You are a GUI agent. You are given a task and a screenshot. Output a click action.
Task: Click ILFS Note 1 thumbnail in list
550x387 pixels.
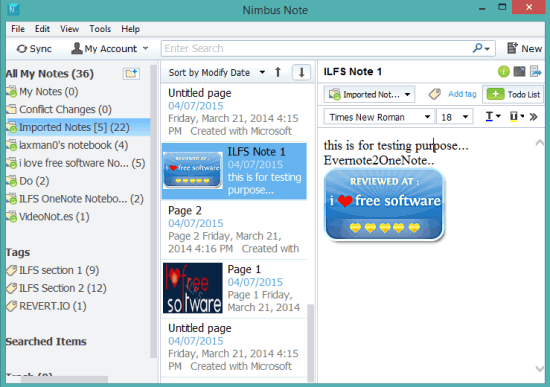click(193, 170)
